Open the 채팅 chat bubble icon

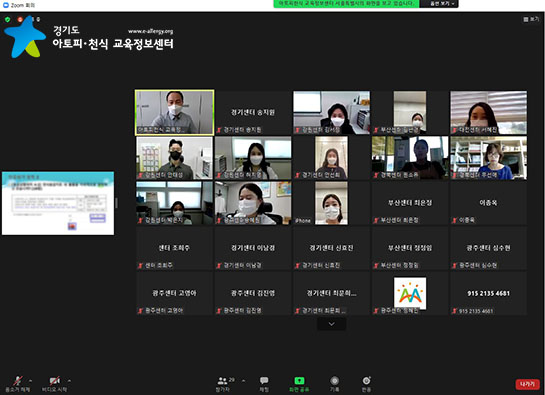(264, 380)
